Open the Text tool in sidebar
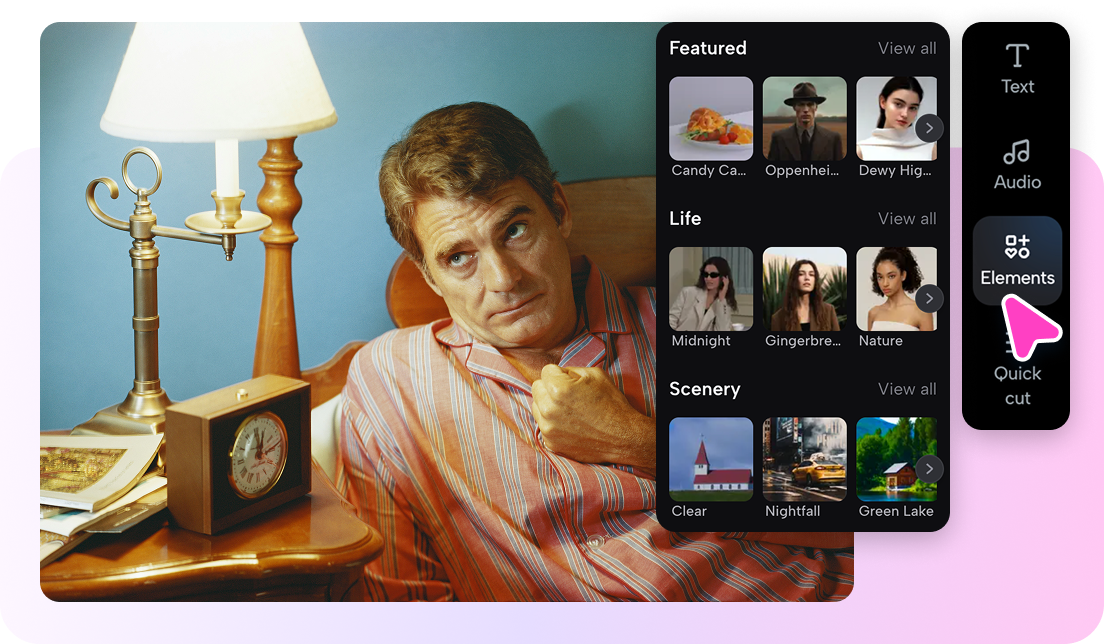1104x644 pixels. coord(1017,69)
